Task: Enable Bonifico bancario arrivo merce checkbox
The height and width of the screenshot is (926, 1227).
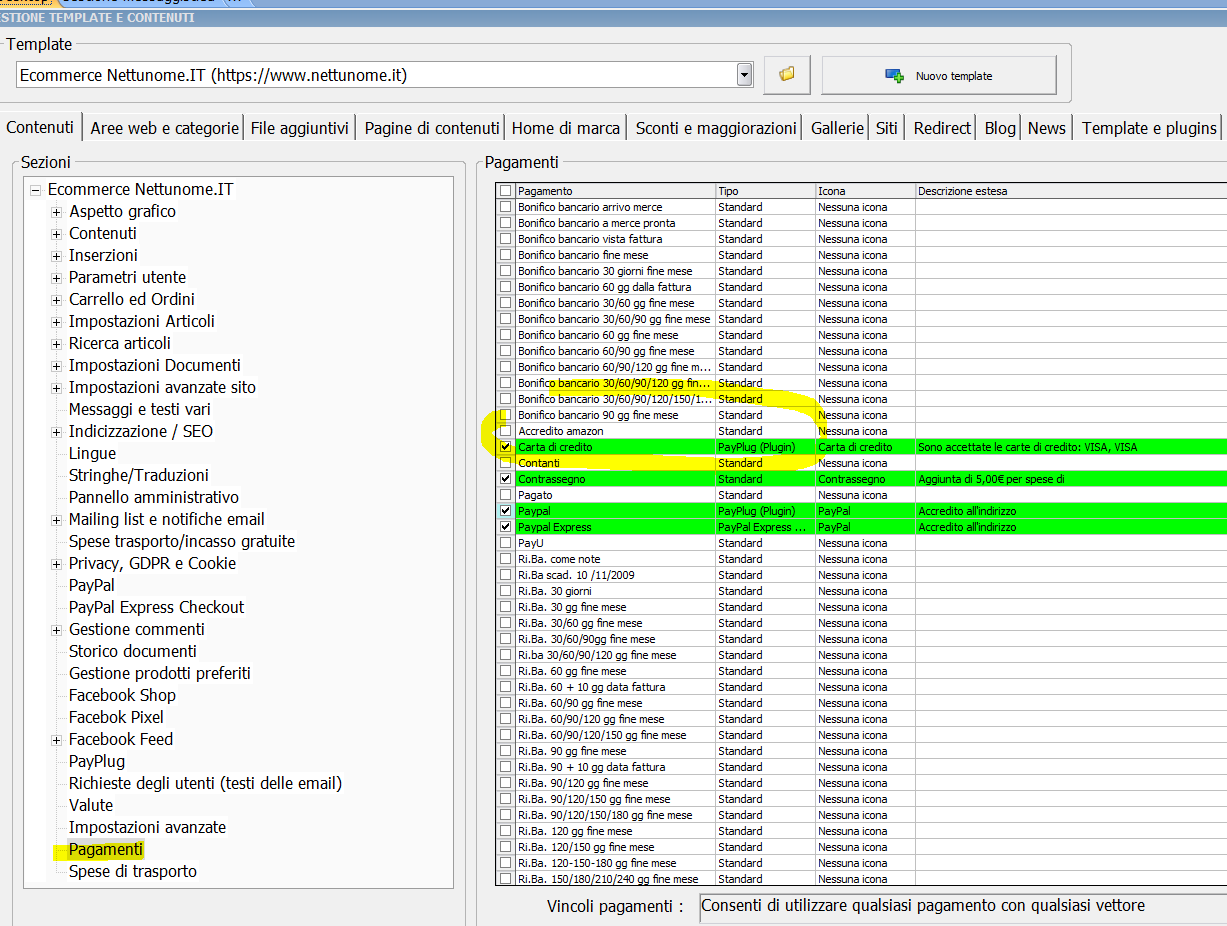Action: coord(506,207)
